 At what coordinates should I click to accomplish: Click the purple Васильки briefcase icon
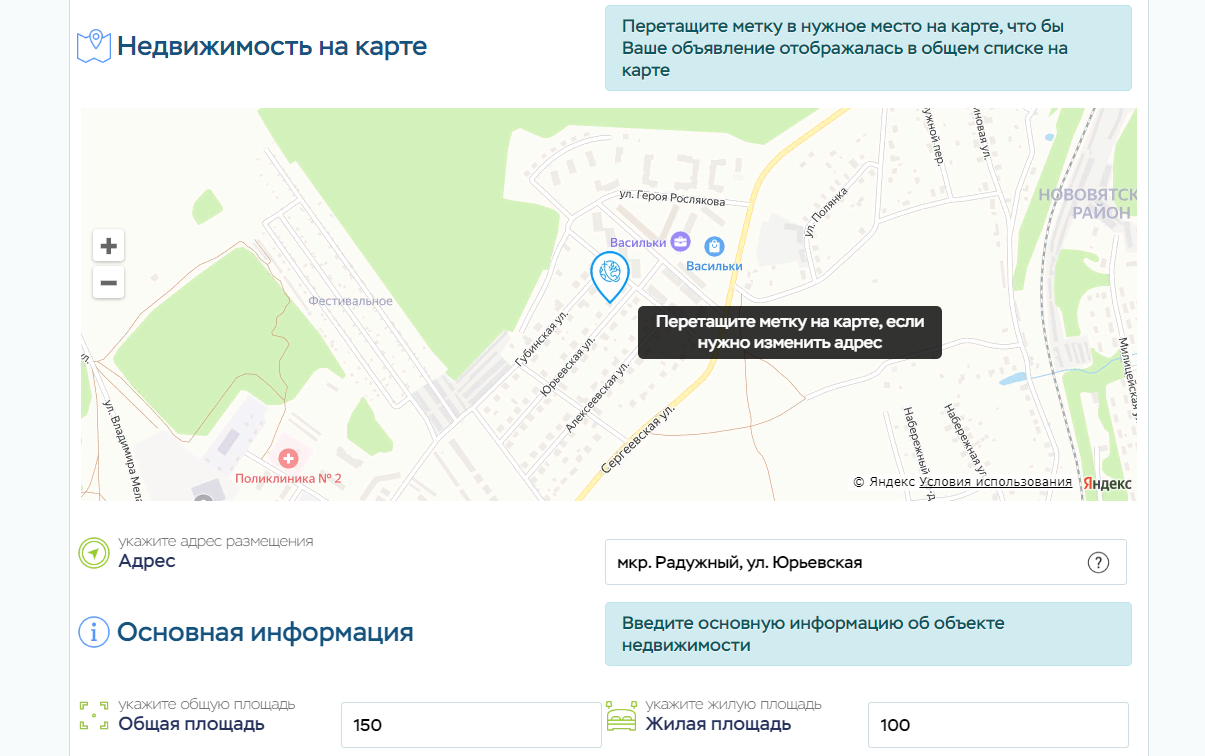pos(680,241)
